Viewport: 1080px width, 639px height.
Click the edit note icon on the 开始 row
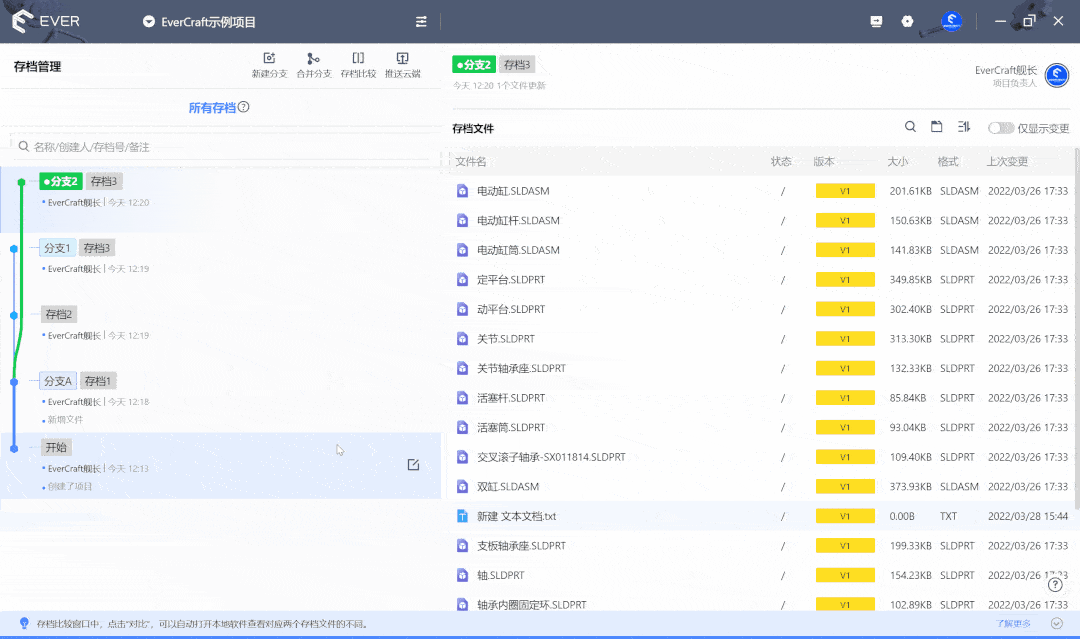point(413,465)
